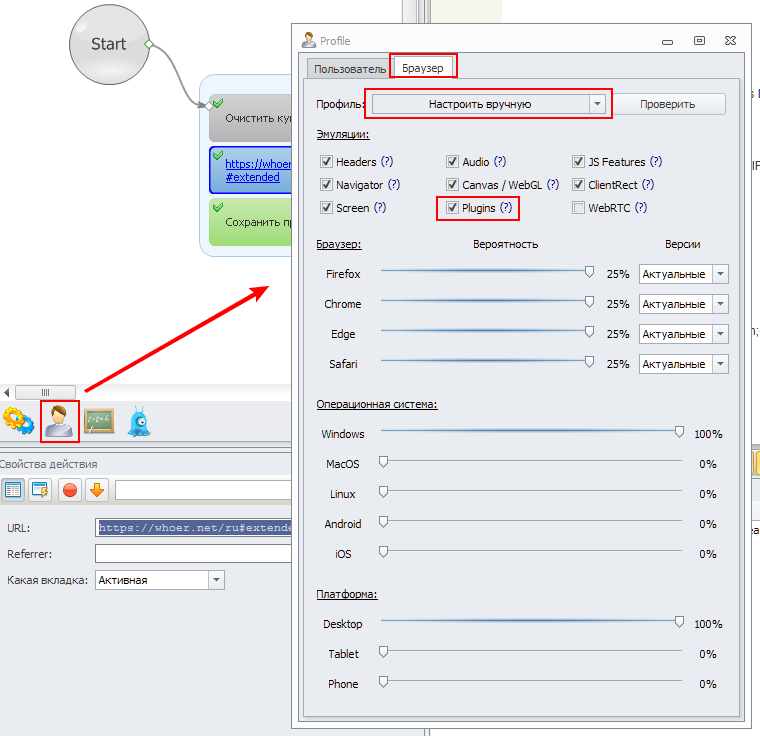This screenshot has width=760, height=736.
Task: Click the JS Features help question mark
Action: [656, 161]
